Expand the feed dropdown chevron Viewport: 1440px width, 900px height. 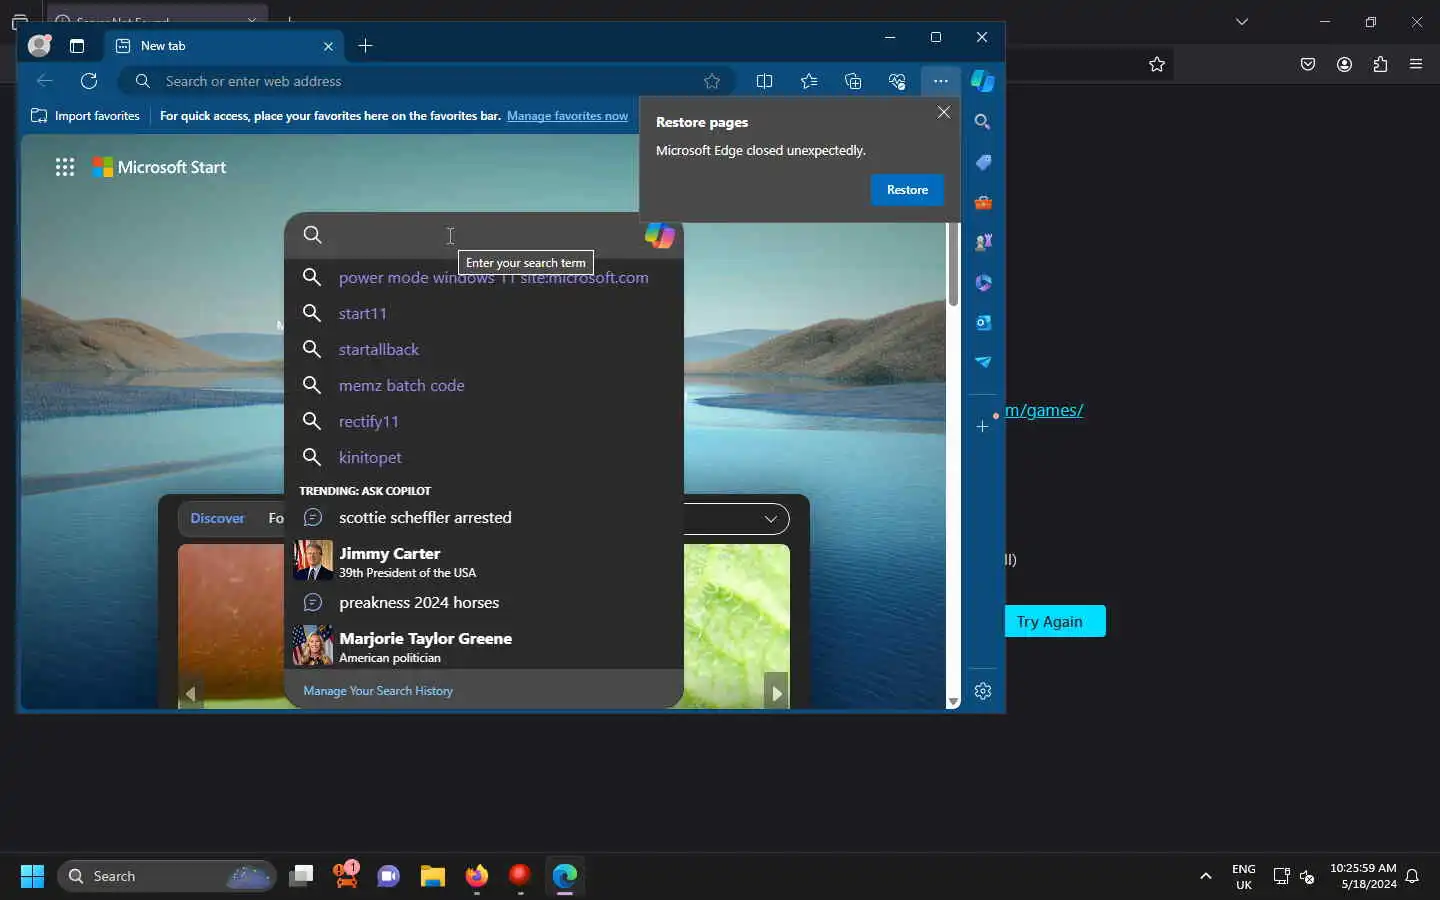click(x=771, y=519)
